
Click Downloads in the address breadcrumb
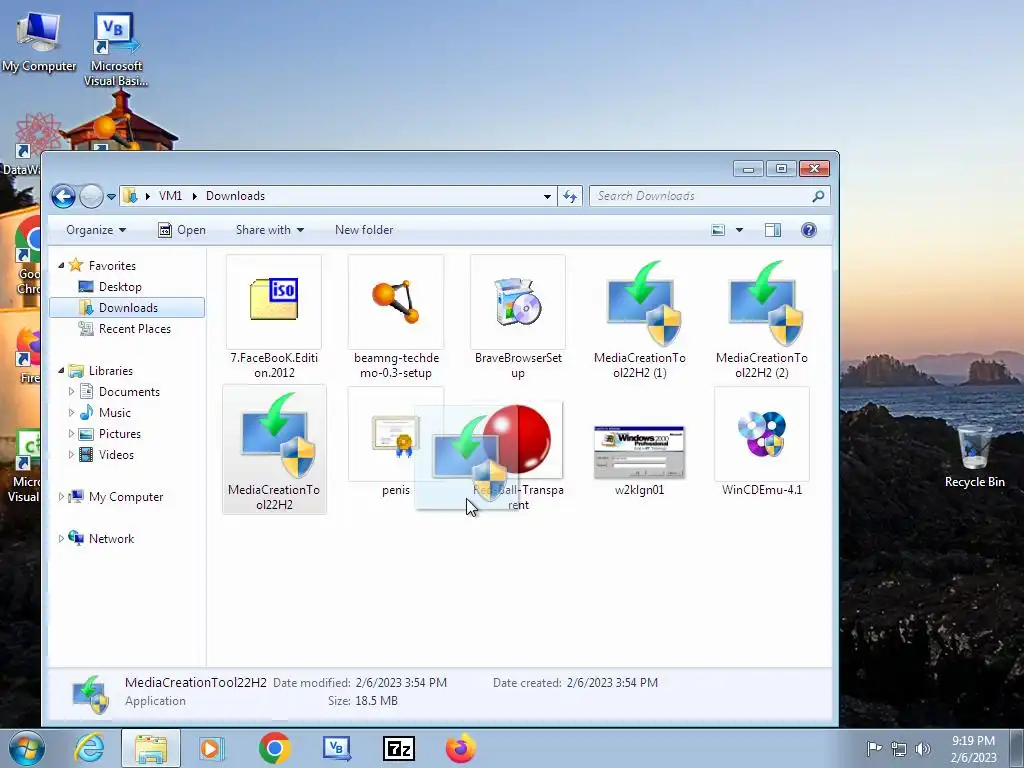(x=235, y=196)
